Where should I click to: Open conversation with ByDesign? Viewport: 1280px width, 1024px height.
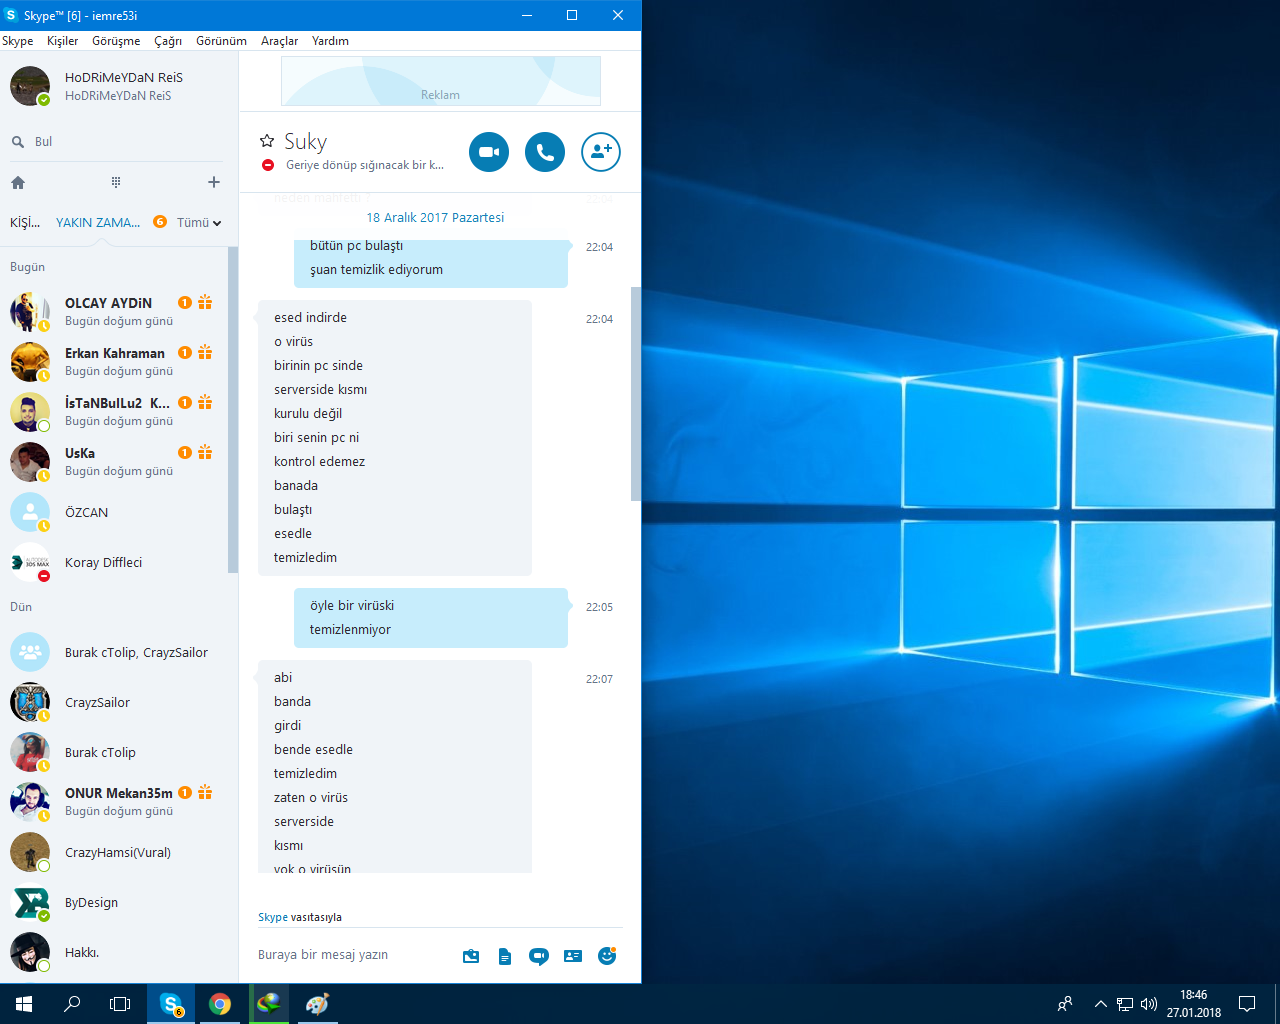click(115, 902)
